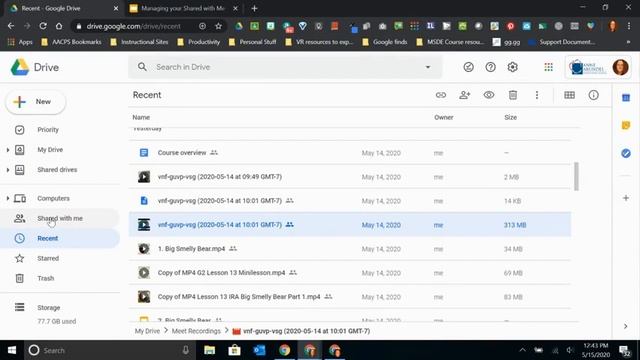Open a new Chrome tab
Viewport: 640px width, 360px height.
click(254, 8)
